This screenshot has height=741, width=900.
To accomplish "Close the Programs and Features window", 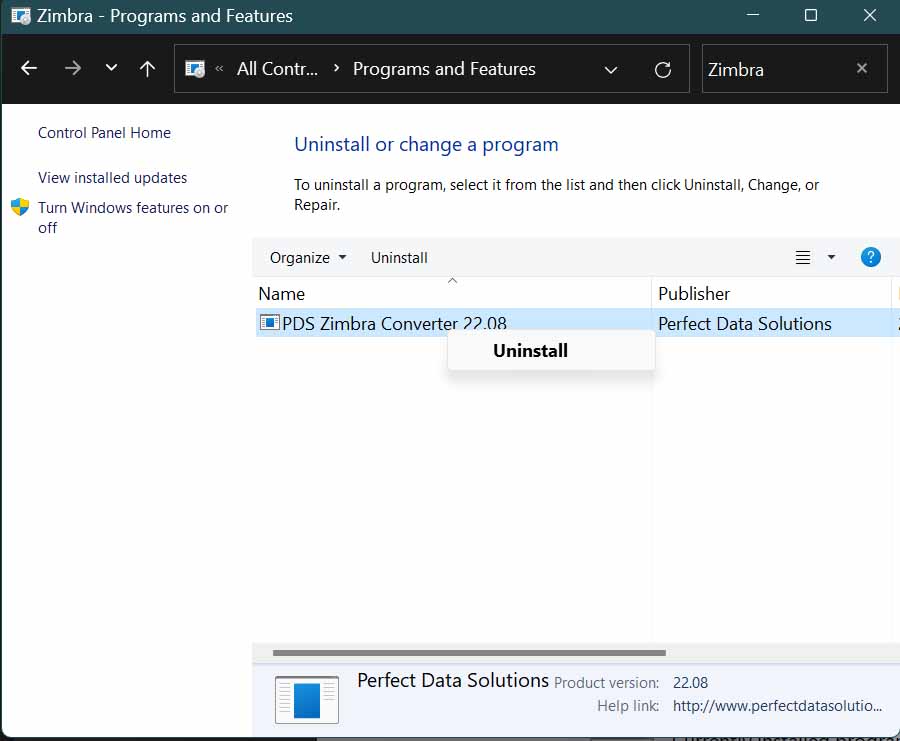I will [870, 15].
